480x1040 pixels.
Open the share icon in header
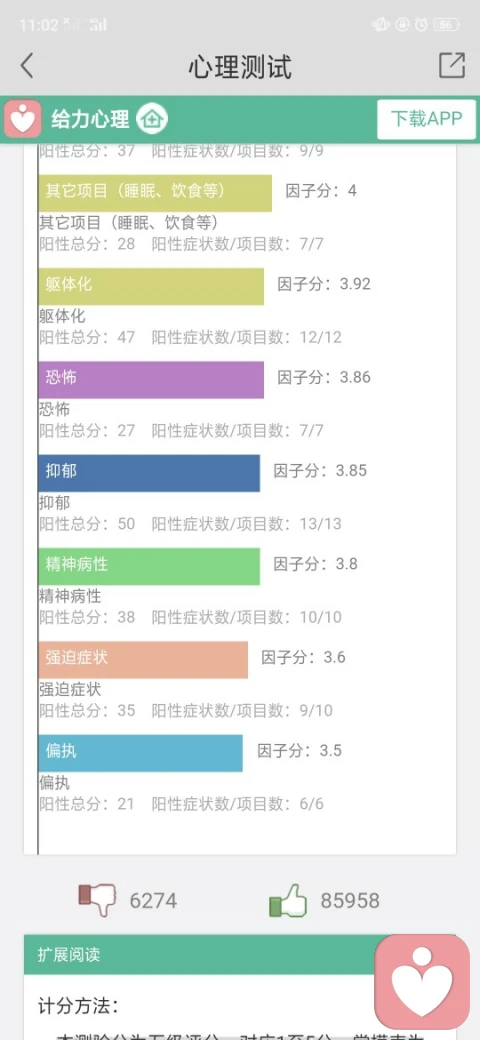pos(452,65)
